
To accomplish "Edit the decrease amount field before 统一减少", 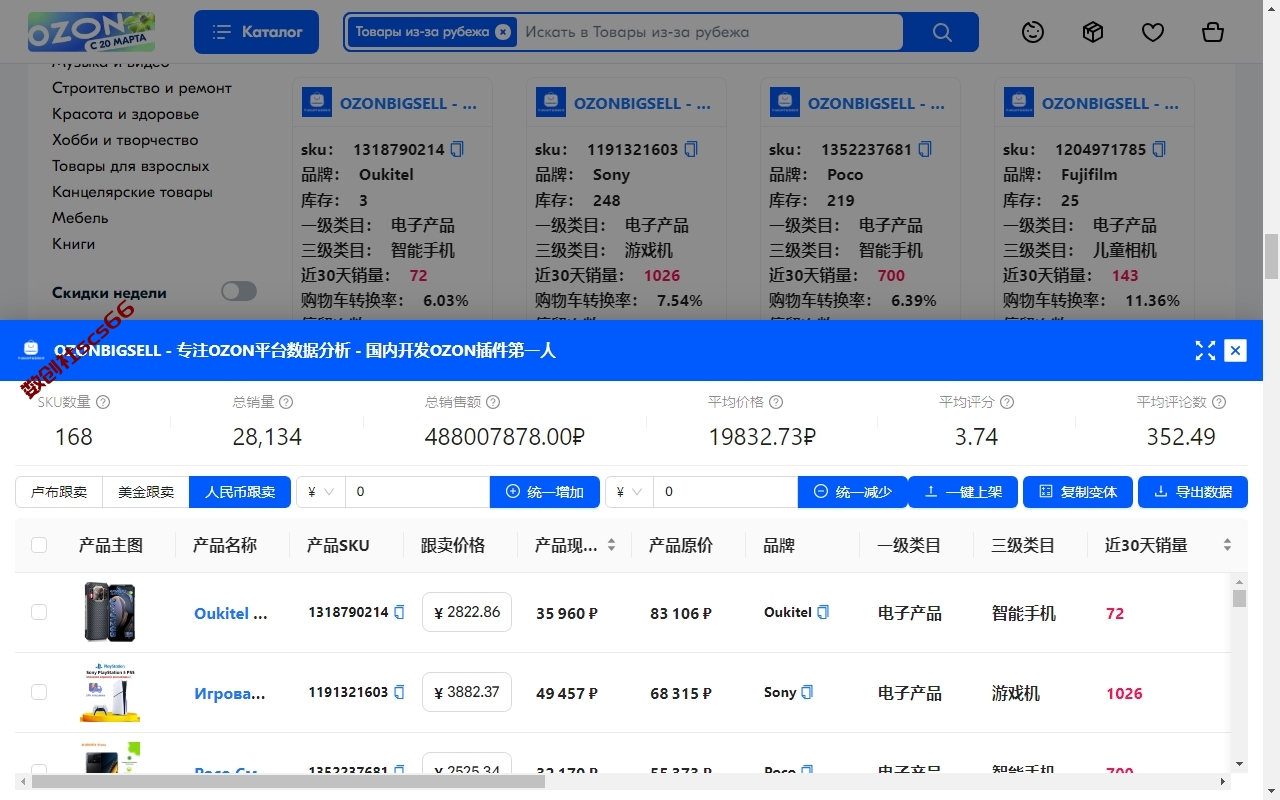I will 726,492.
